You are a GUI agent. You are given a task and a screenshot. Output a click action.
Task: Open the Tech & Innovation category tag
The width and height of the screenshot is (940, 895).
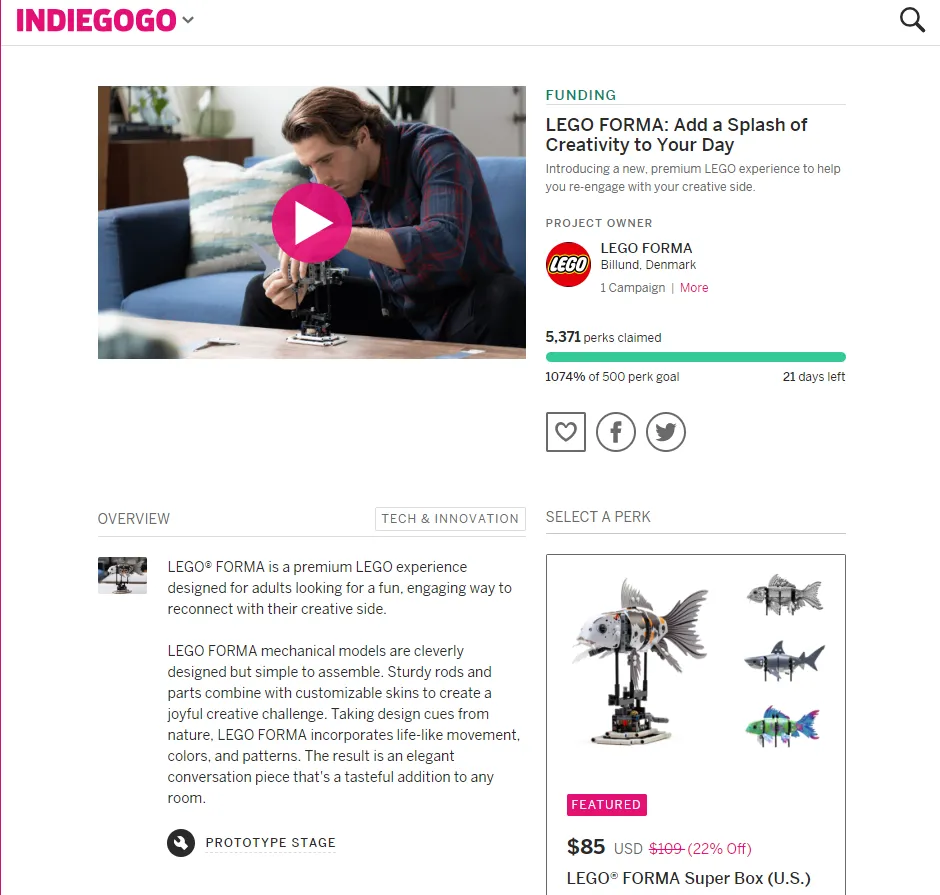(x=450, y=519)
